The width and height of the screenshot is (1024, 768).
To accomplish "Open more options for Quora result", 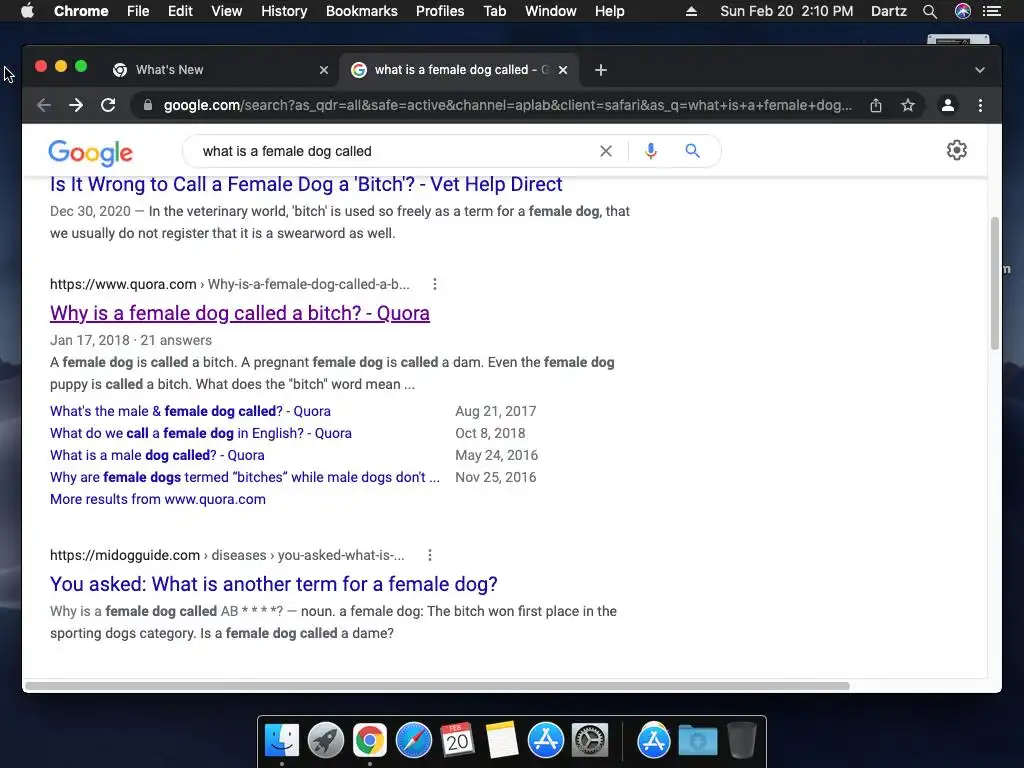I will pyautogui.click(x=435, y=284).
